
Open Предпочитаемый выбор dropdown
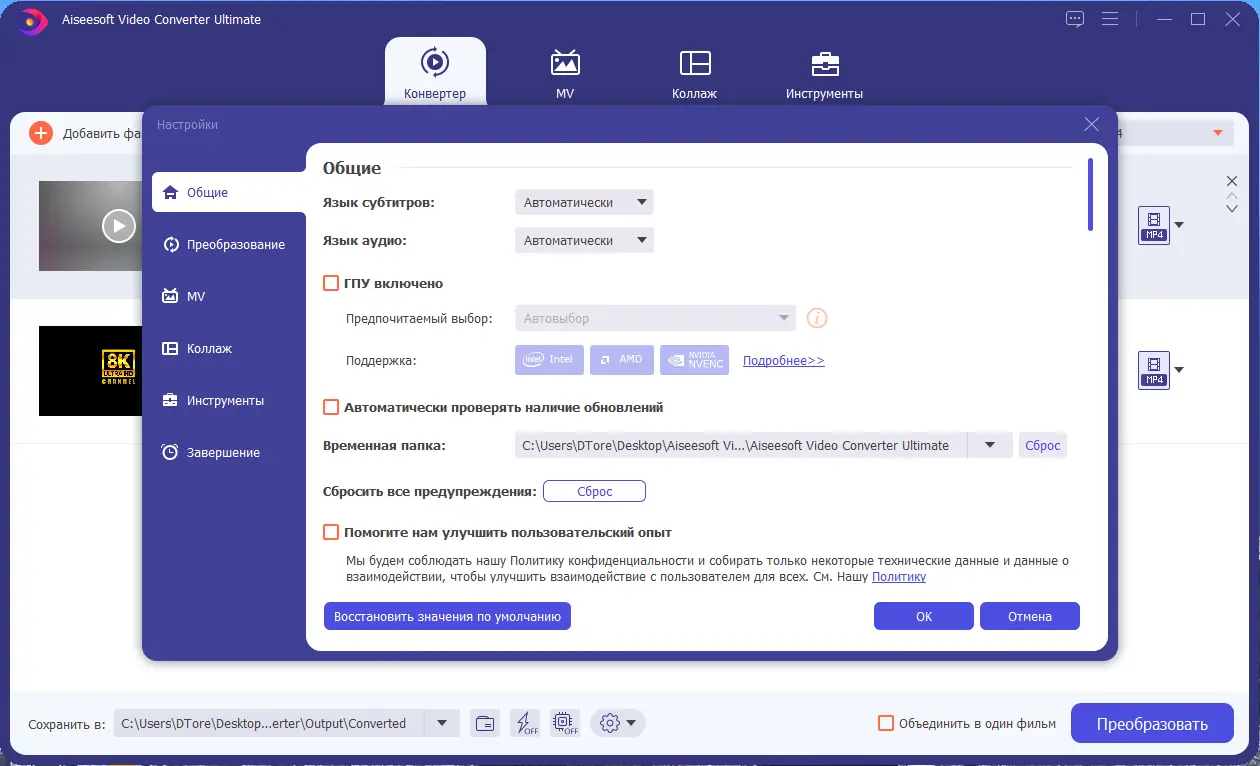point(655,318)
